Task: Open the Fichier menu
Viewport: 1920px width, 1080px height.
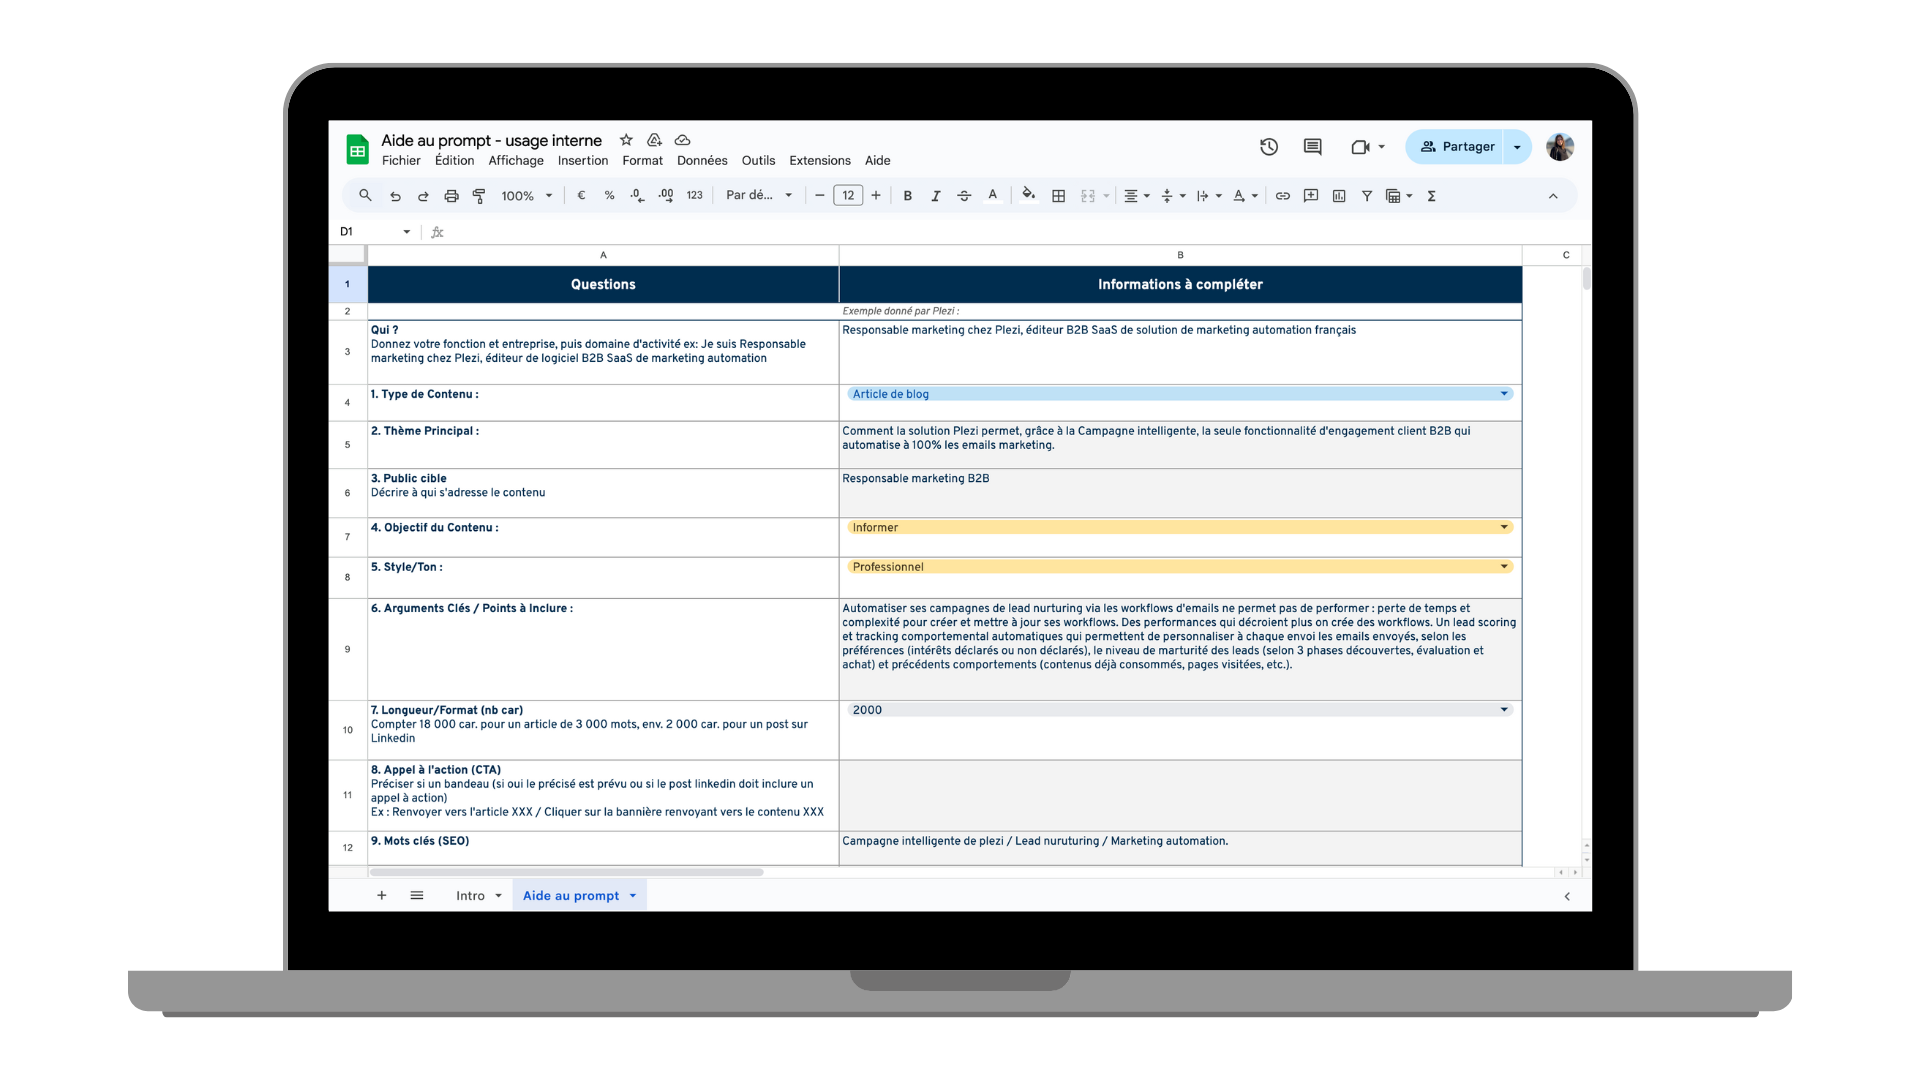Action: pyautogui.click(x=401, y=160)
